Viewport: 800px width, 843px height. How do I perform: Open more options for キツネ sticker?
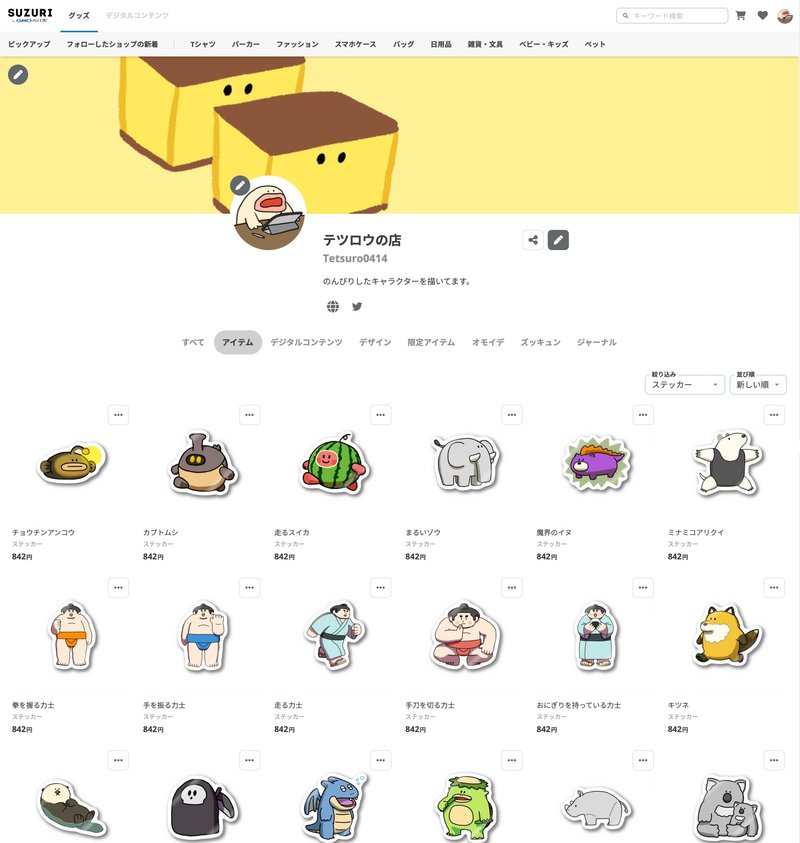[x=774, y=587]
